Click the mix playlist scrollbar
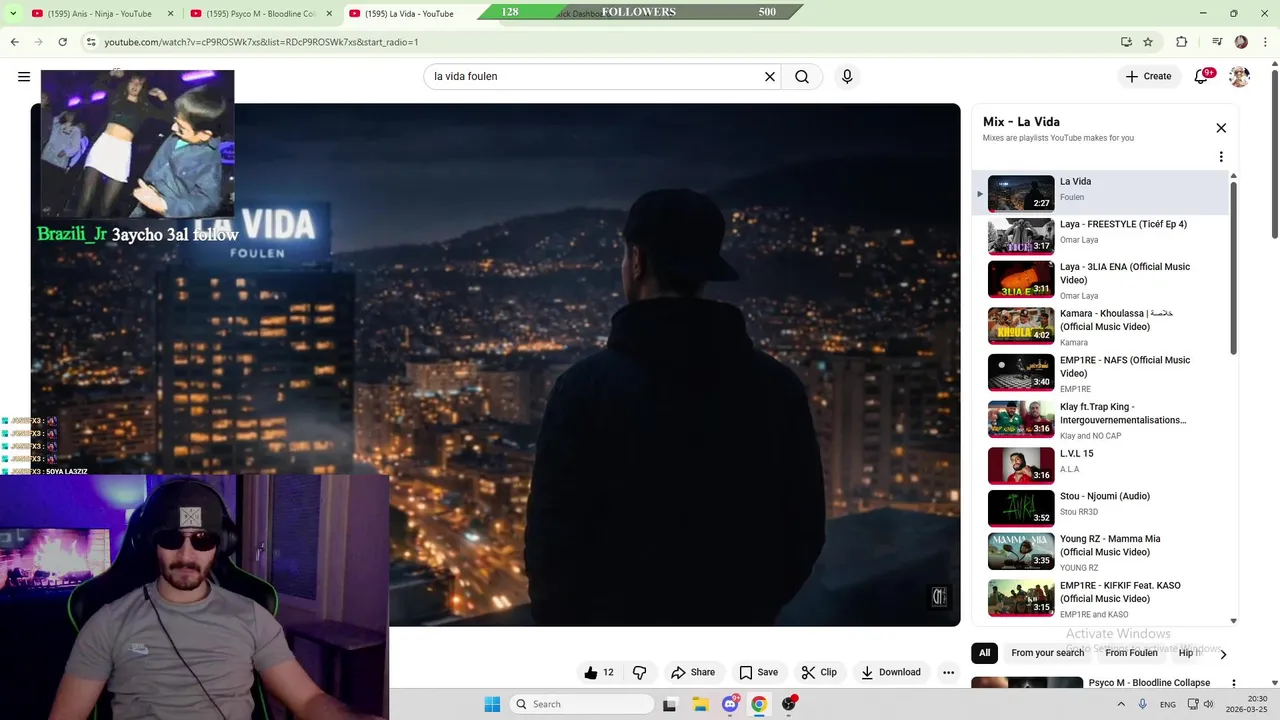This screenshot has width=1280, height=720. (x=1233, y=267)
